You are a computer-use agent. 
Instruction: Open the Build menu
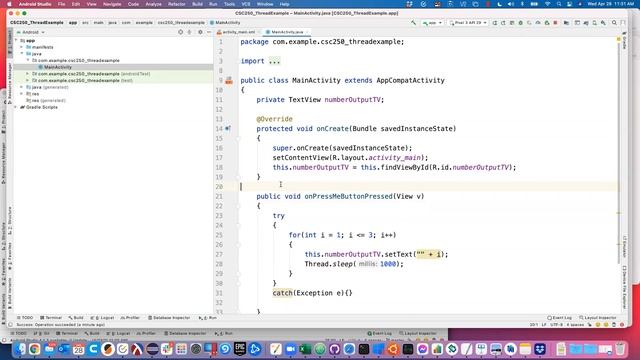(198, 4)
